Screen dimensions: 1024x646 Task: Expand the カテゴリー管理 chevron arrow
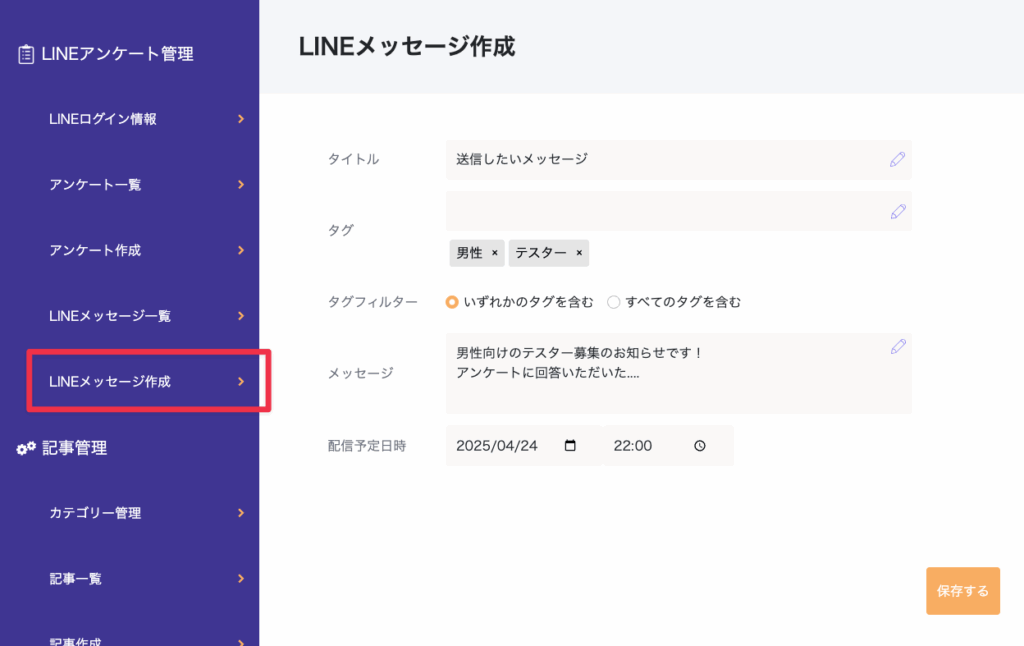[241, 513]
